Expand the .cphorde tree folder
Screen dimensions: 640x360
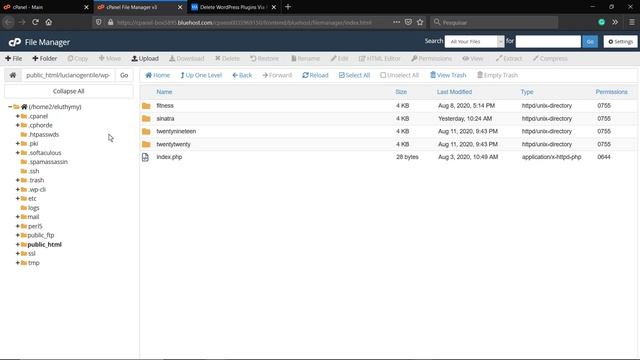click(x=18, y=125)
